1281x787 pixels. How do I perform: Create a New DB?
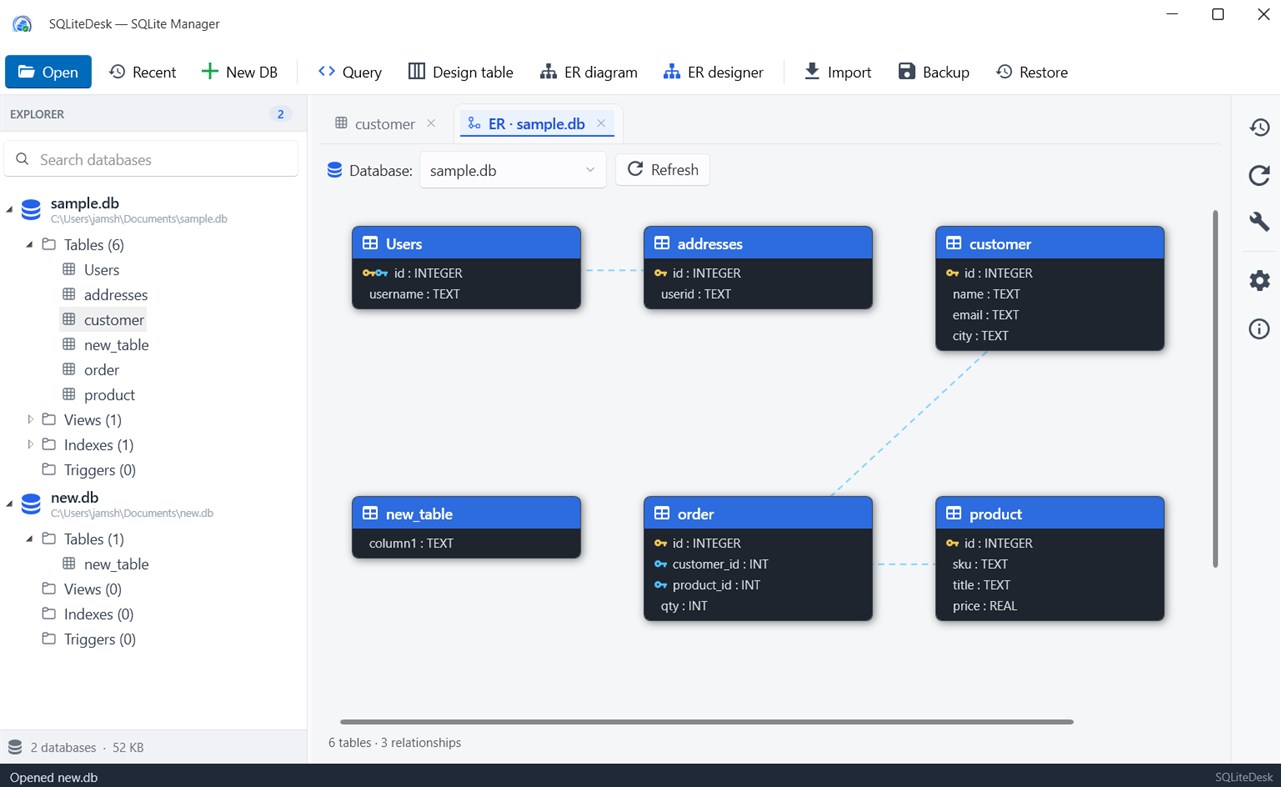click(240, 72)
